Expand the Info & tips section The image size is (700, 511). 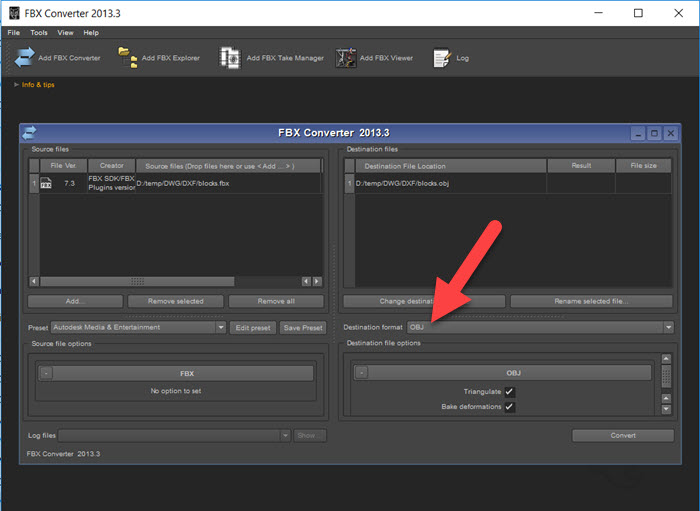coord(34,84)
